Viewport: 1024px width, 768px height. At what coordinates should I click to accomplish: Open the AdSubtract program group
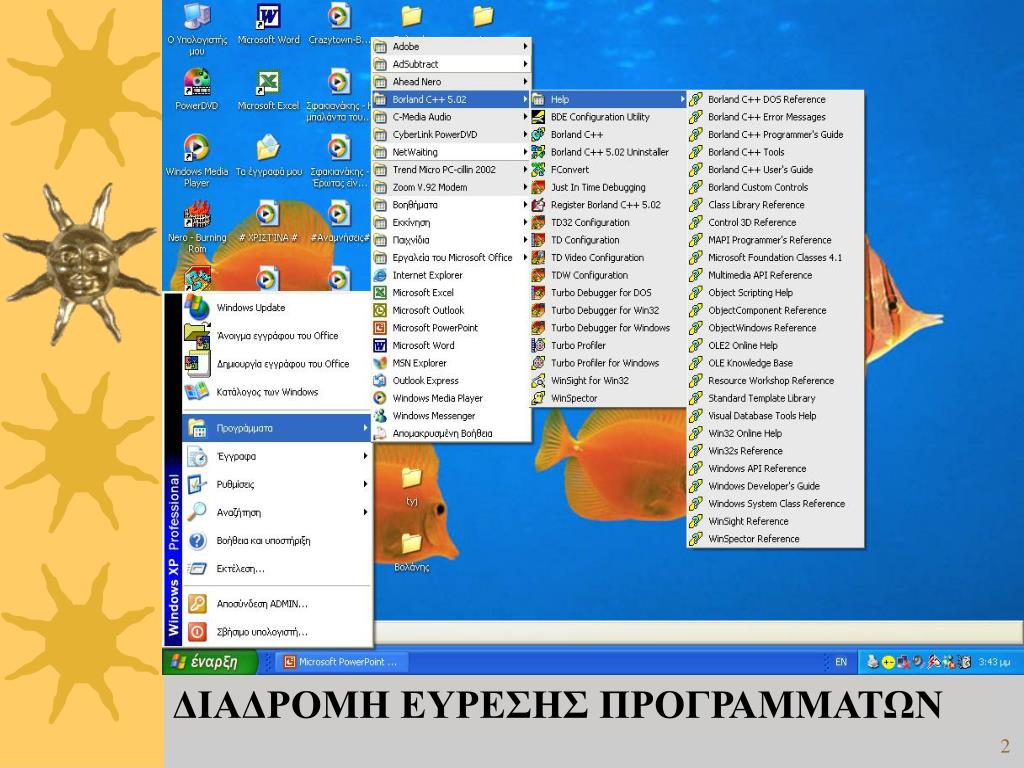pos(451,64)
